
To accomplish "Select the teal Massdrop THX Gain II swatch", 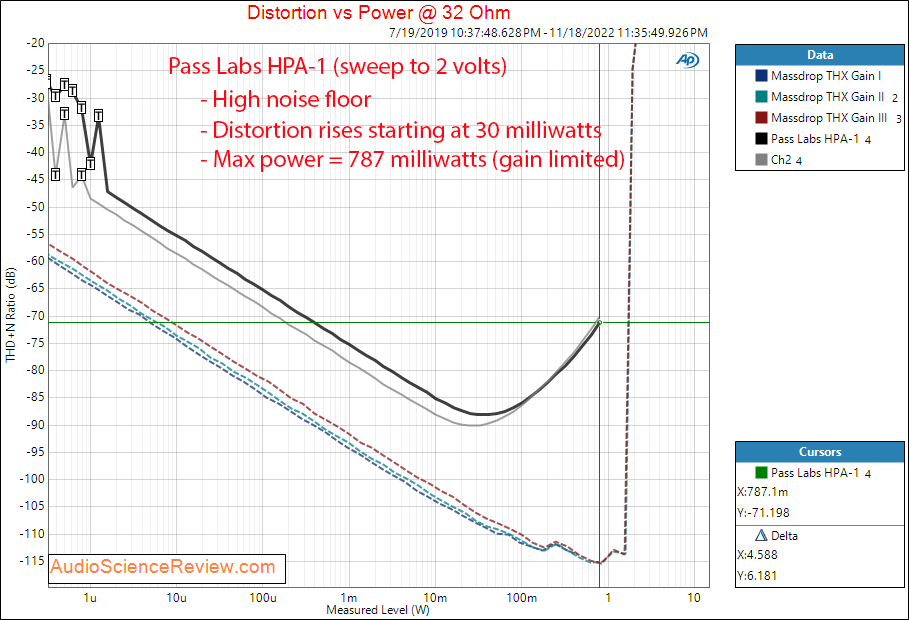I will pyautogui.click(x=761, y=97).
